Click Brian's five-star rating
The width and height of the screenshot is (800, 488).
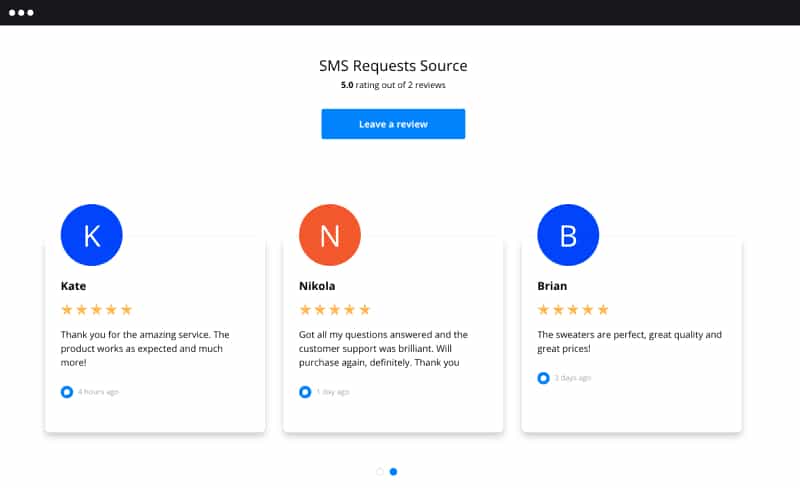coord(573,309)
